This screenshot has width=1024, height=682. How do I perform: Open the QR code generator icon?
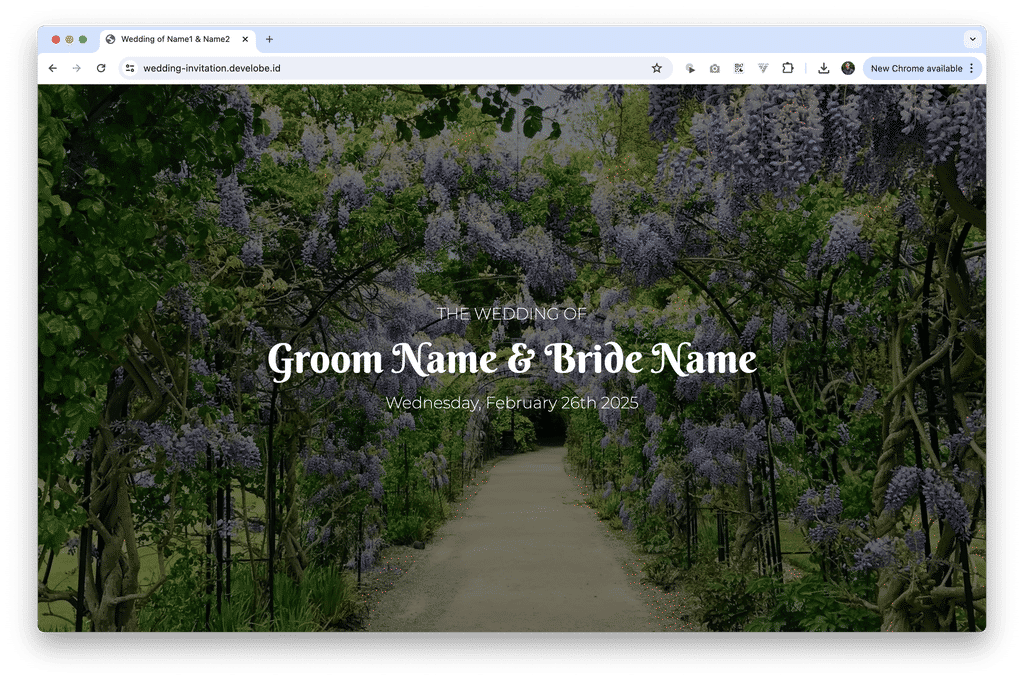point(738,68)
